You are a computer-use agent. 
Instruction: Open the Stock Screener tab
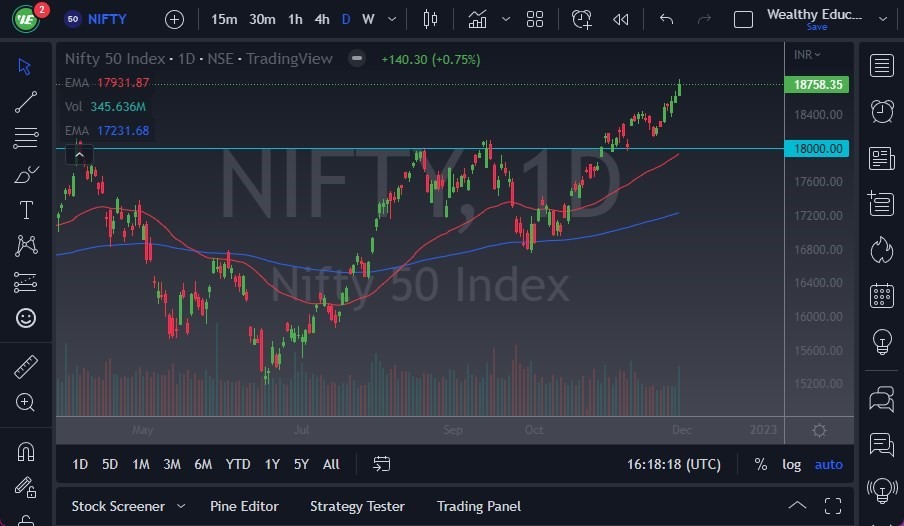coord(118,506)
